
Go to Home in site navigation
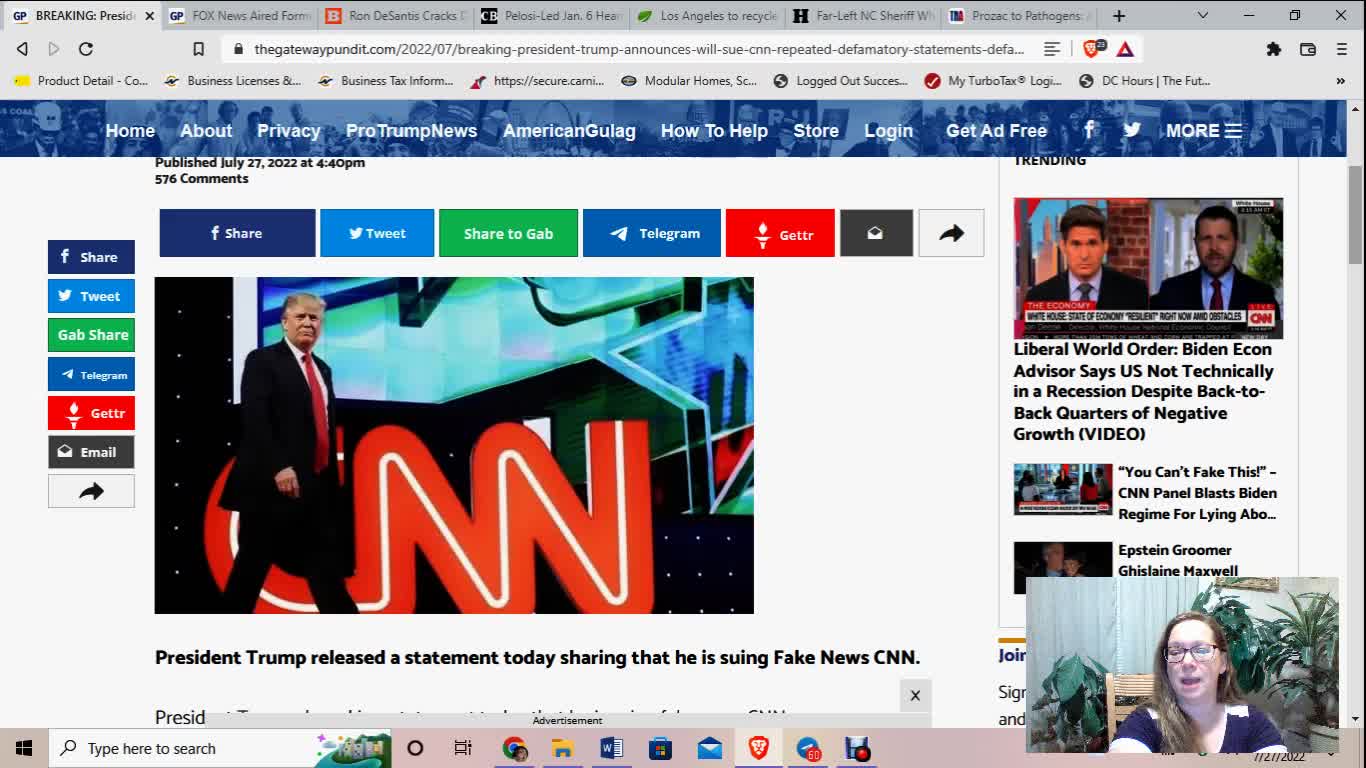pos(130,130)
